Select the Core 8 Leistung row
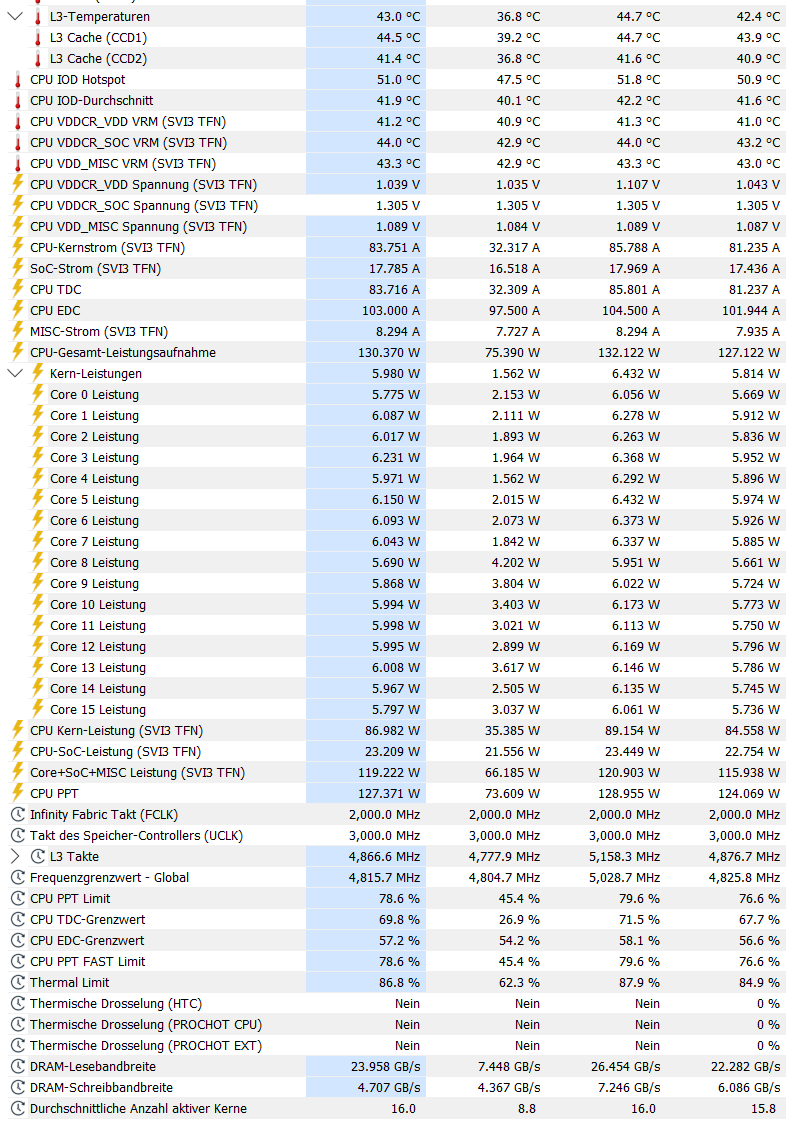Viewport: 797px width, 1122px height. pyautogui.click(x=396, y=562)
